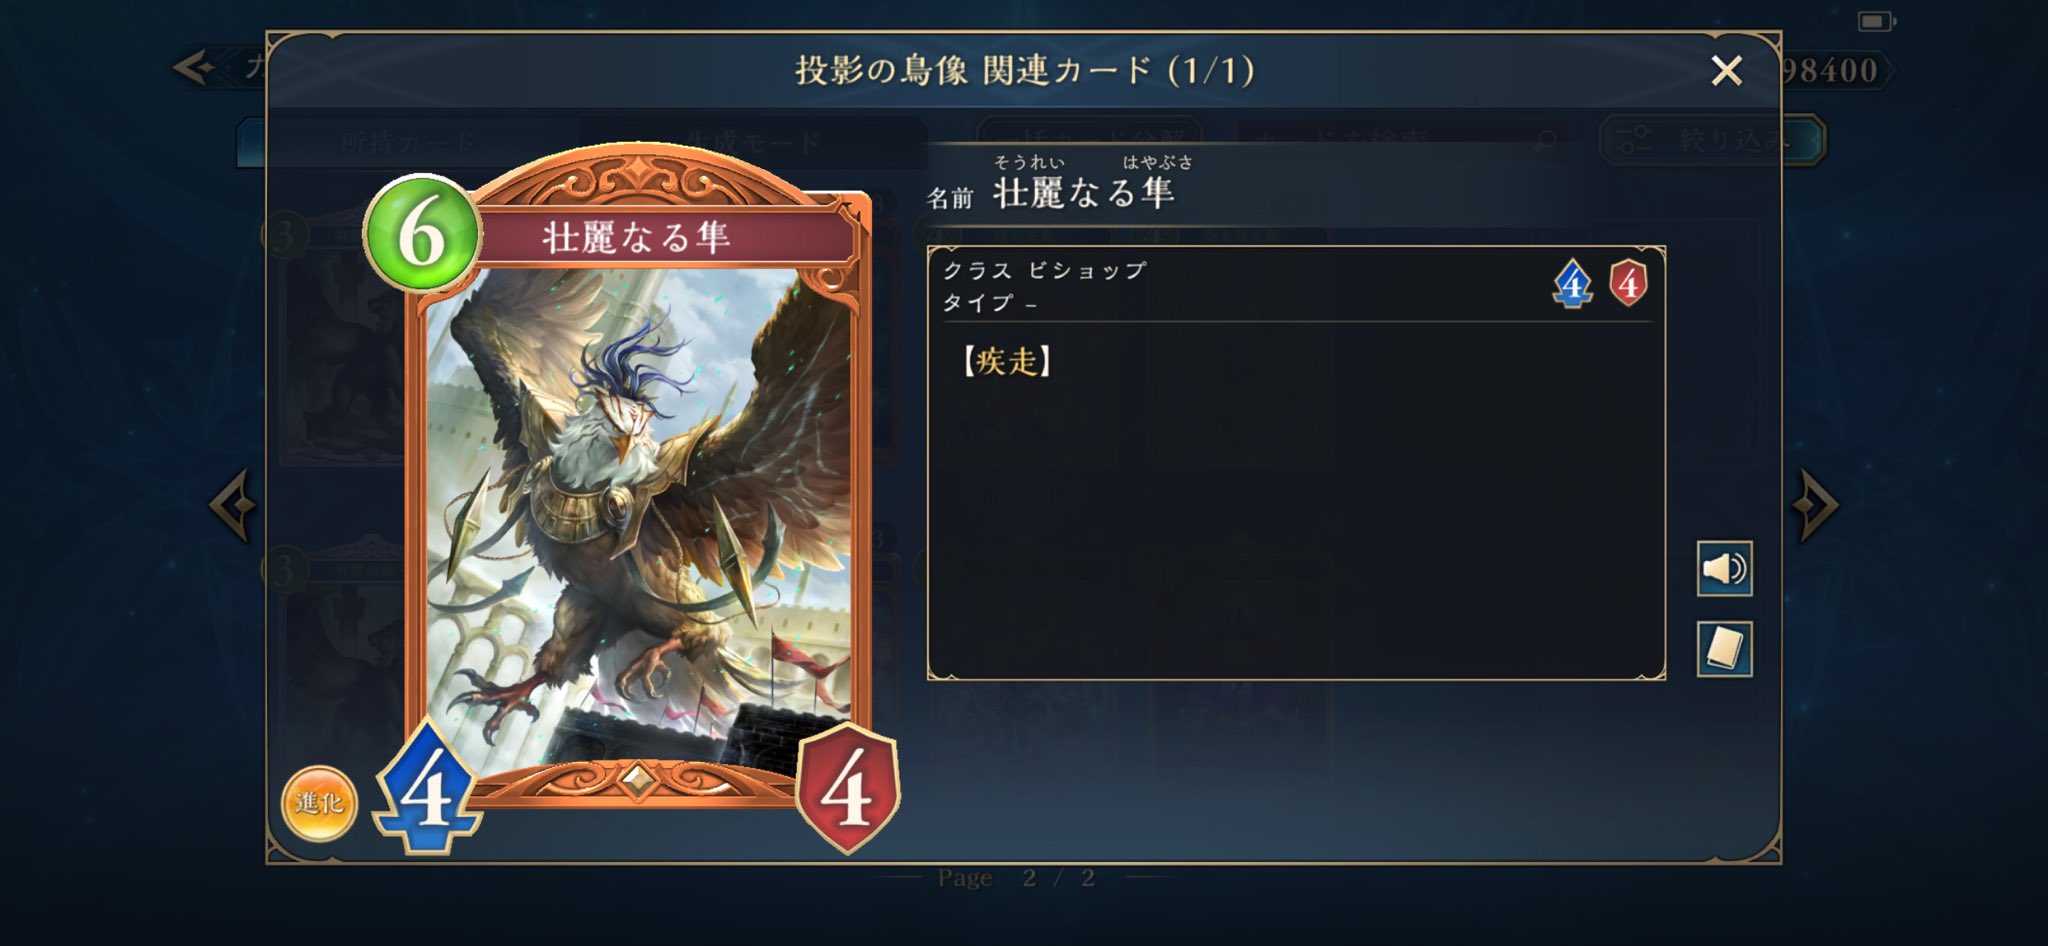Click the small red defense icon in info panel
The image size is (2048, 946).
(1628, 283)
